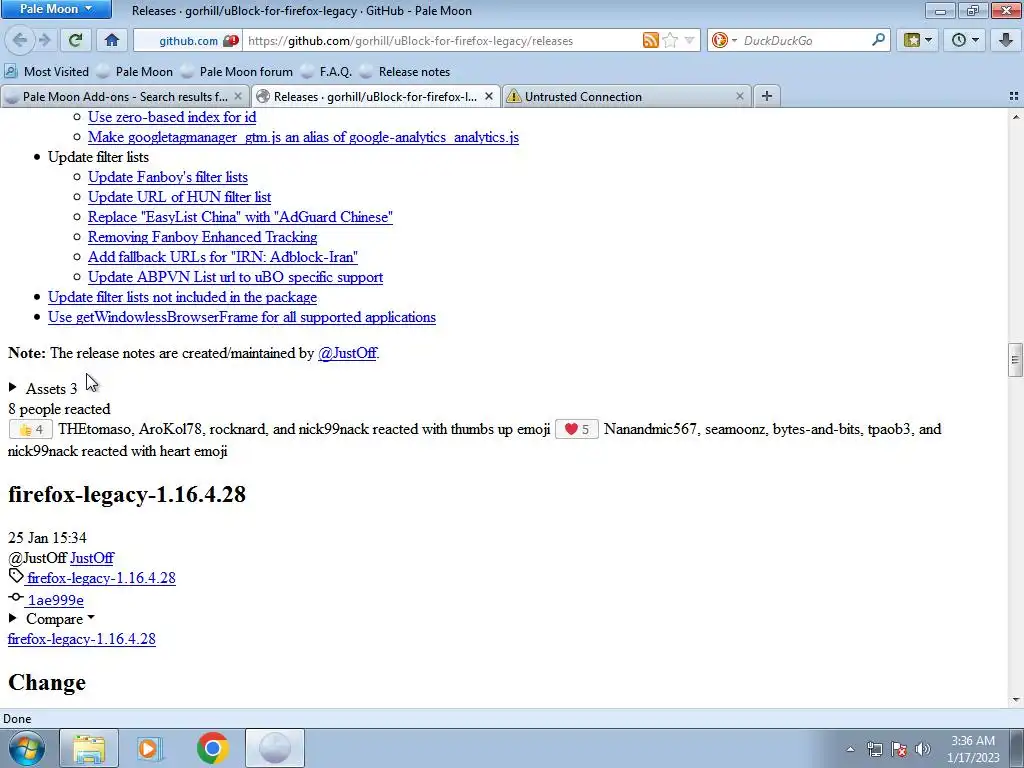This screenshot has width=1024, height=768.
Task: Reload the current page
Action: click(x=75, y=40)
